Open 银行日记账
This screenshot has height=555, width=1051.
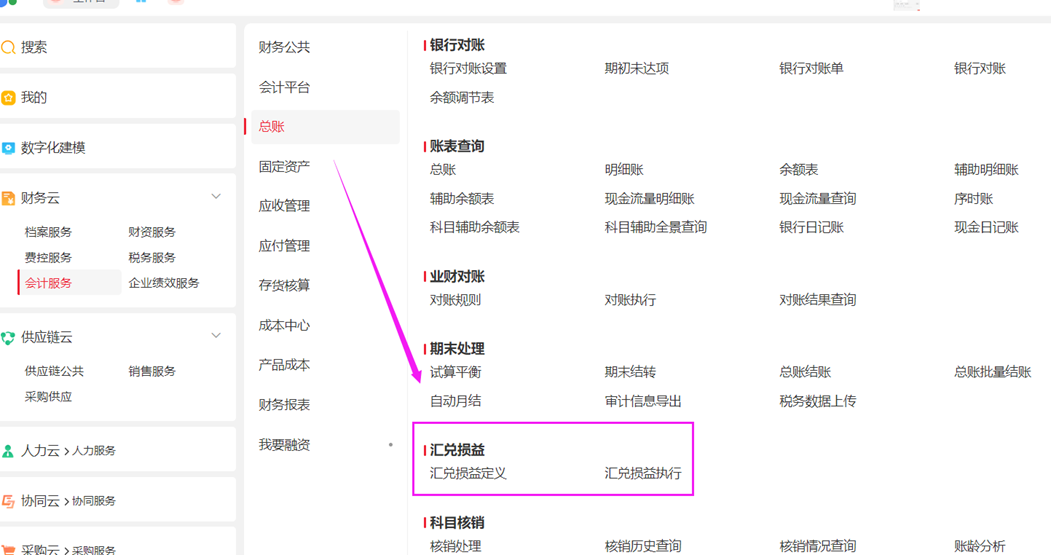click(811, 228)
